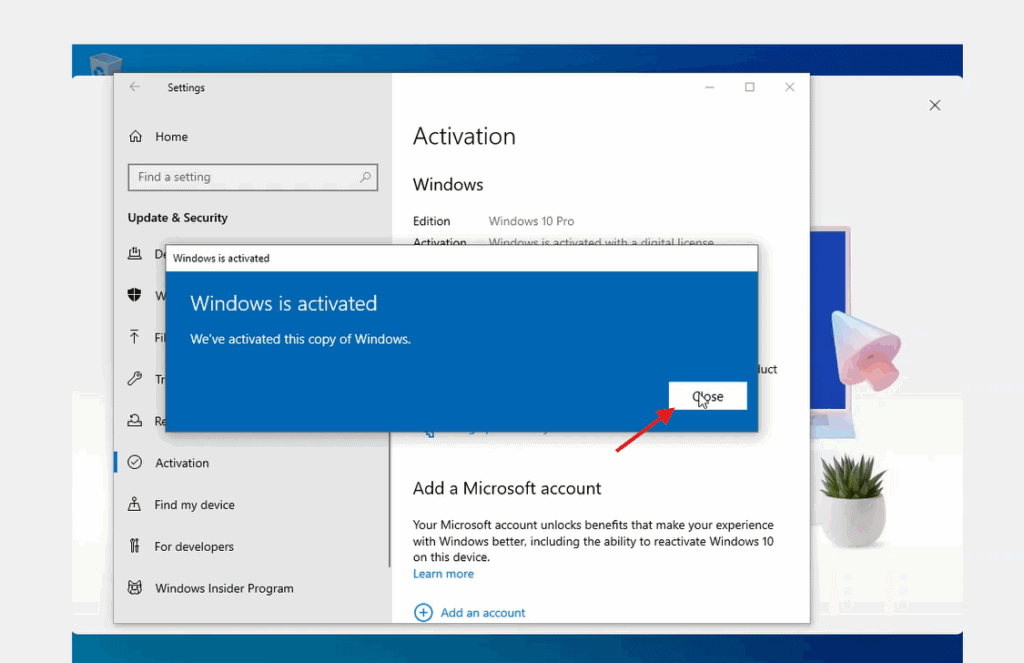The image size is (1024, 663).
Task: Click the Find a setting search box
Action: pos(245,177)
